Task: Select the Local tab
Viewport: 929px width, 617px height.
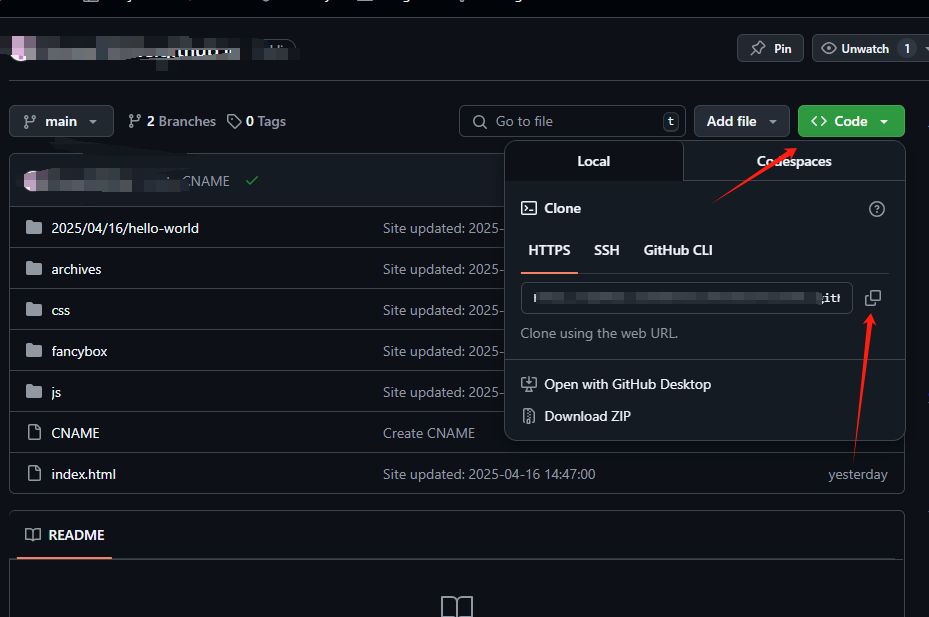Action: [x=593, y=160]
